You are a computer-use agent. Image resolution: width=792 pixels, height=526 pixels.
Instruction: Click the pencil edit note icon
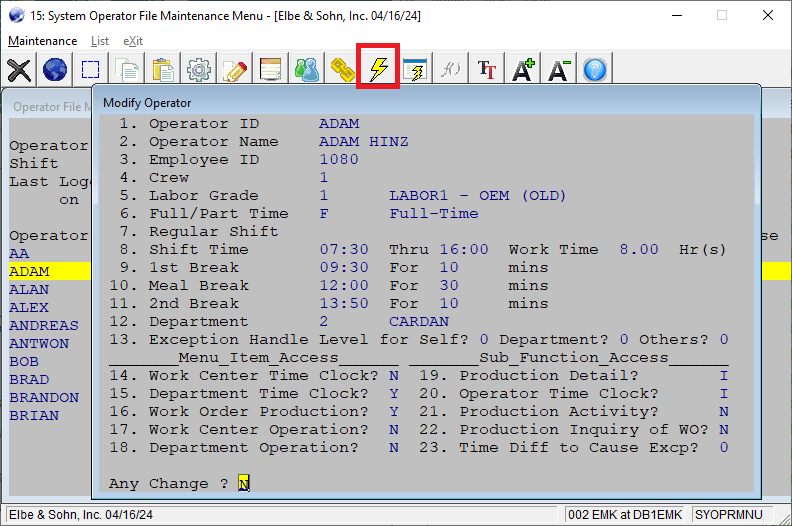tap(235, 69)
